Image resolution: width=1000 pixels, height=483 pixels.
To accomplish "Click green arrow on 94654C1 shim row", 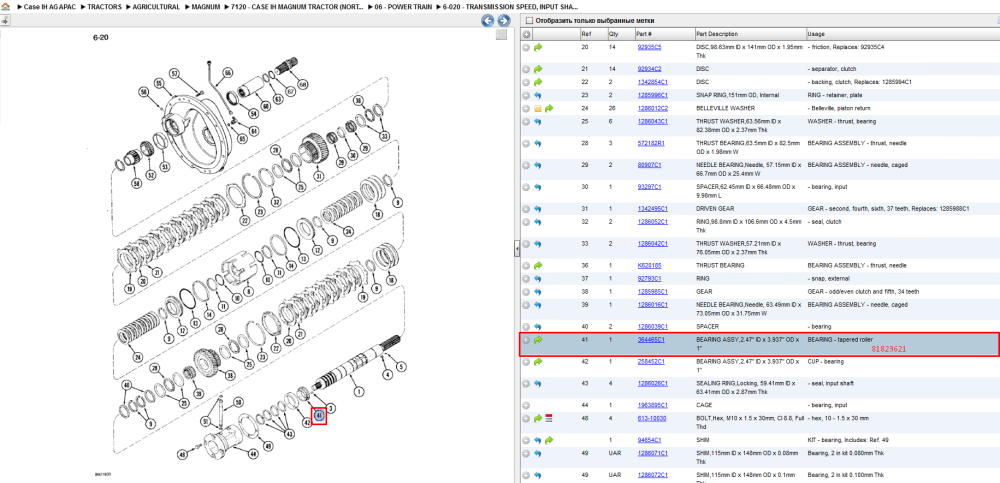I will (549, 440).
